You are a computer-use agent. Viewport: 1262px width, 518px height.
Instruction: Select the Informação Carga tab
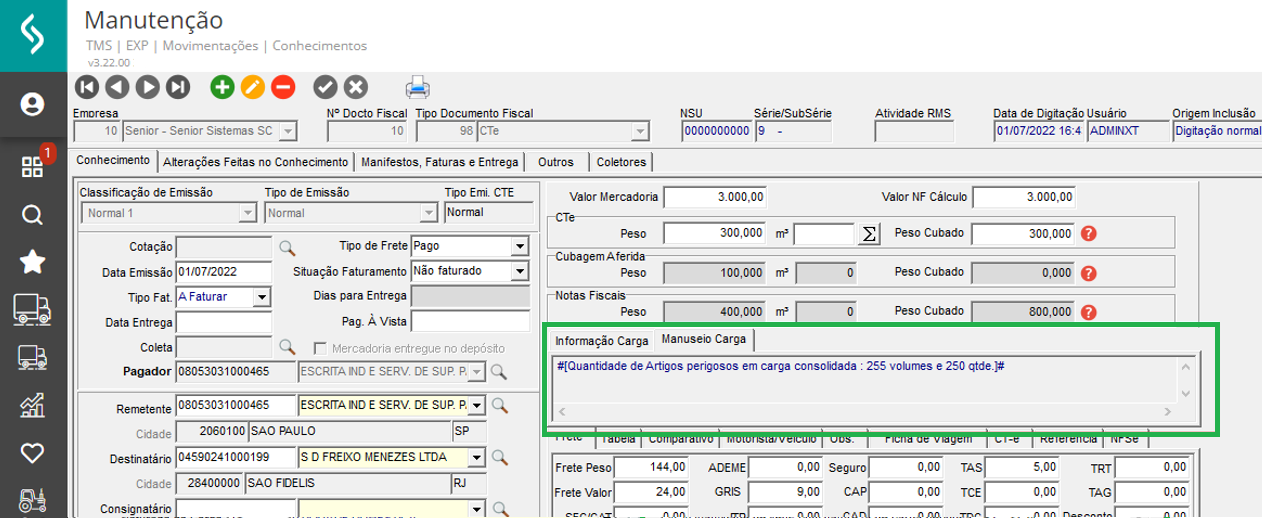click(x=602, y=340)
